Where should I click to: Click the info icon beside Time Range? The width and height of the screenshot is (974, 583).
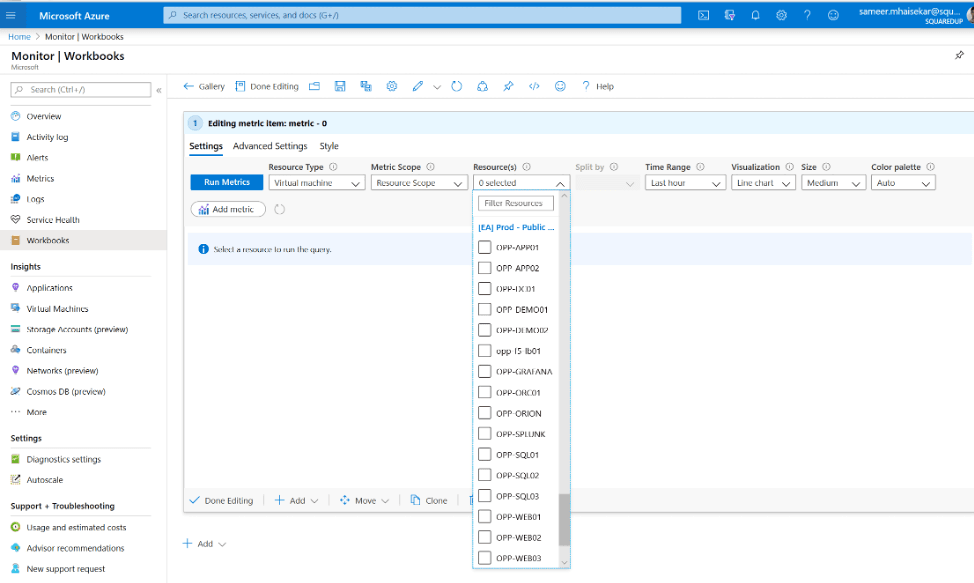tap(700, 167)
